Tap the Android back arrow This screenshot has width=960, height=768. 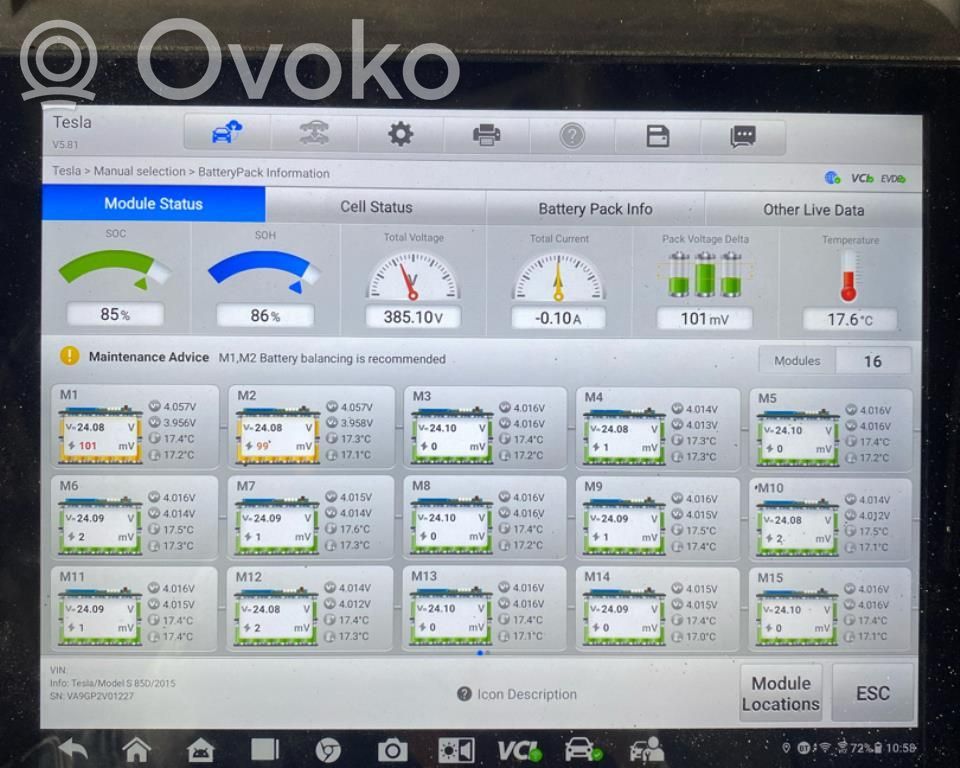[x=73, y=749]
